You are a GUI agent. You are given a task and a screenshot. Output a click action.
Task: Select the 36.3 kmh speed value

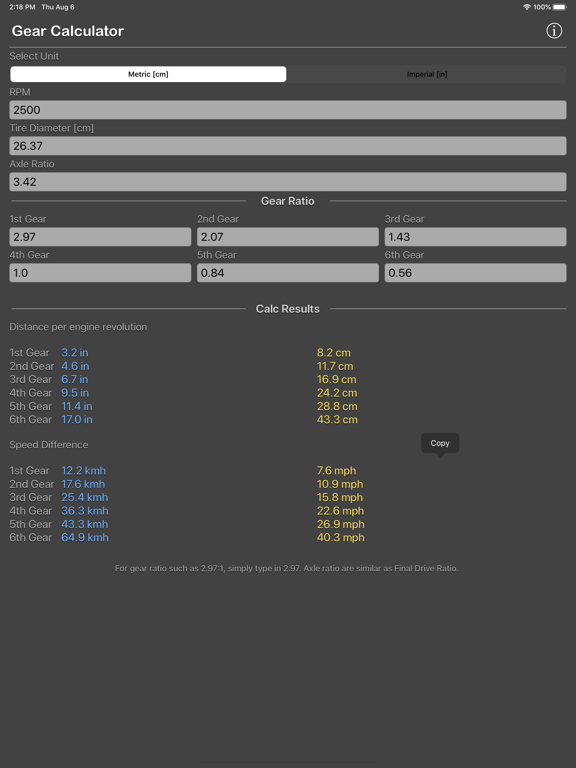pyautogui.click(x=85, y=511)
